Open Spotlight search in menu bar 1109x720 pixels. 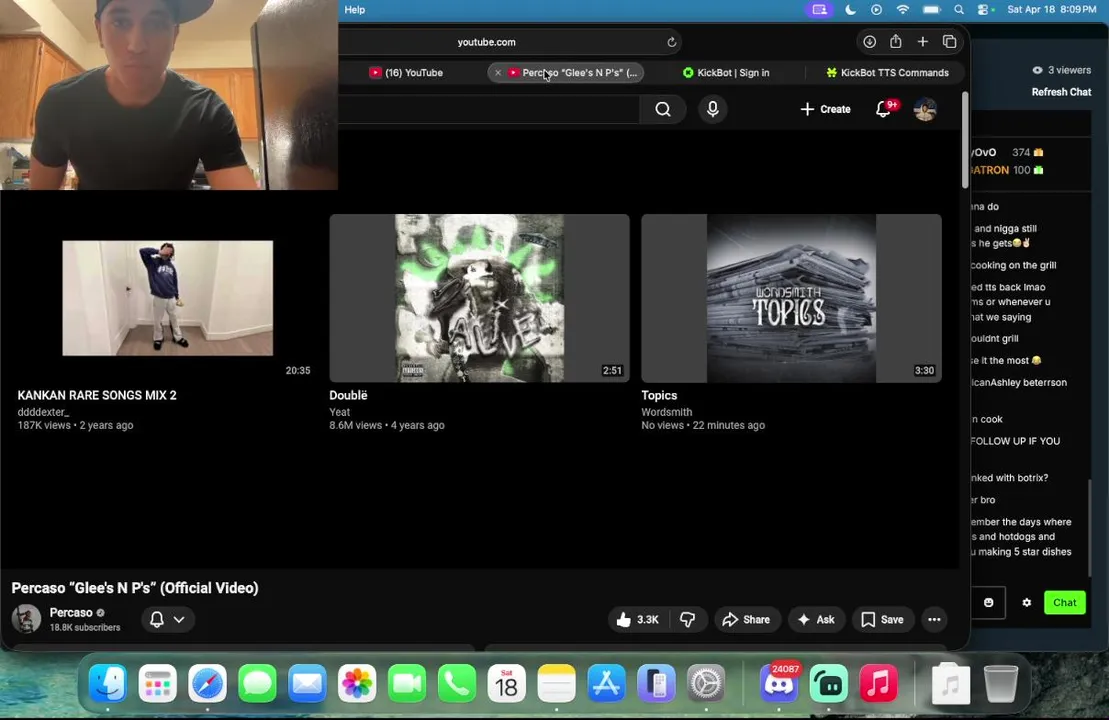coord(958,10)
